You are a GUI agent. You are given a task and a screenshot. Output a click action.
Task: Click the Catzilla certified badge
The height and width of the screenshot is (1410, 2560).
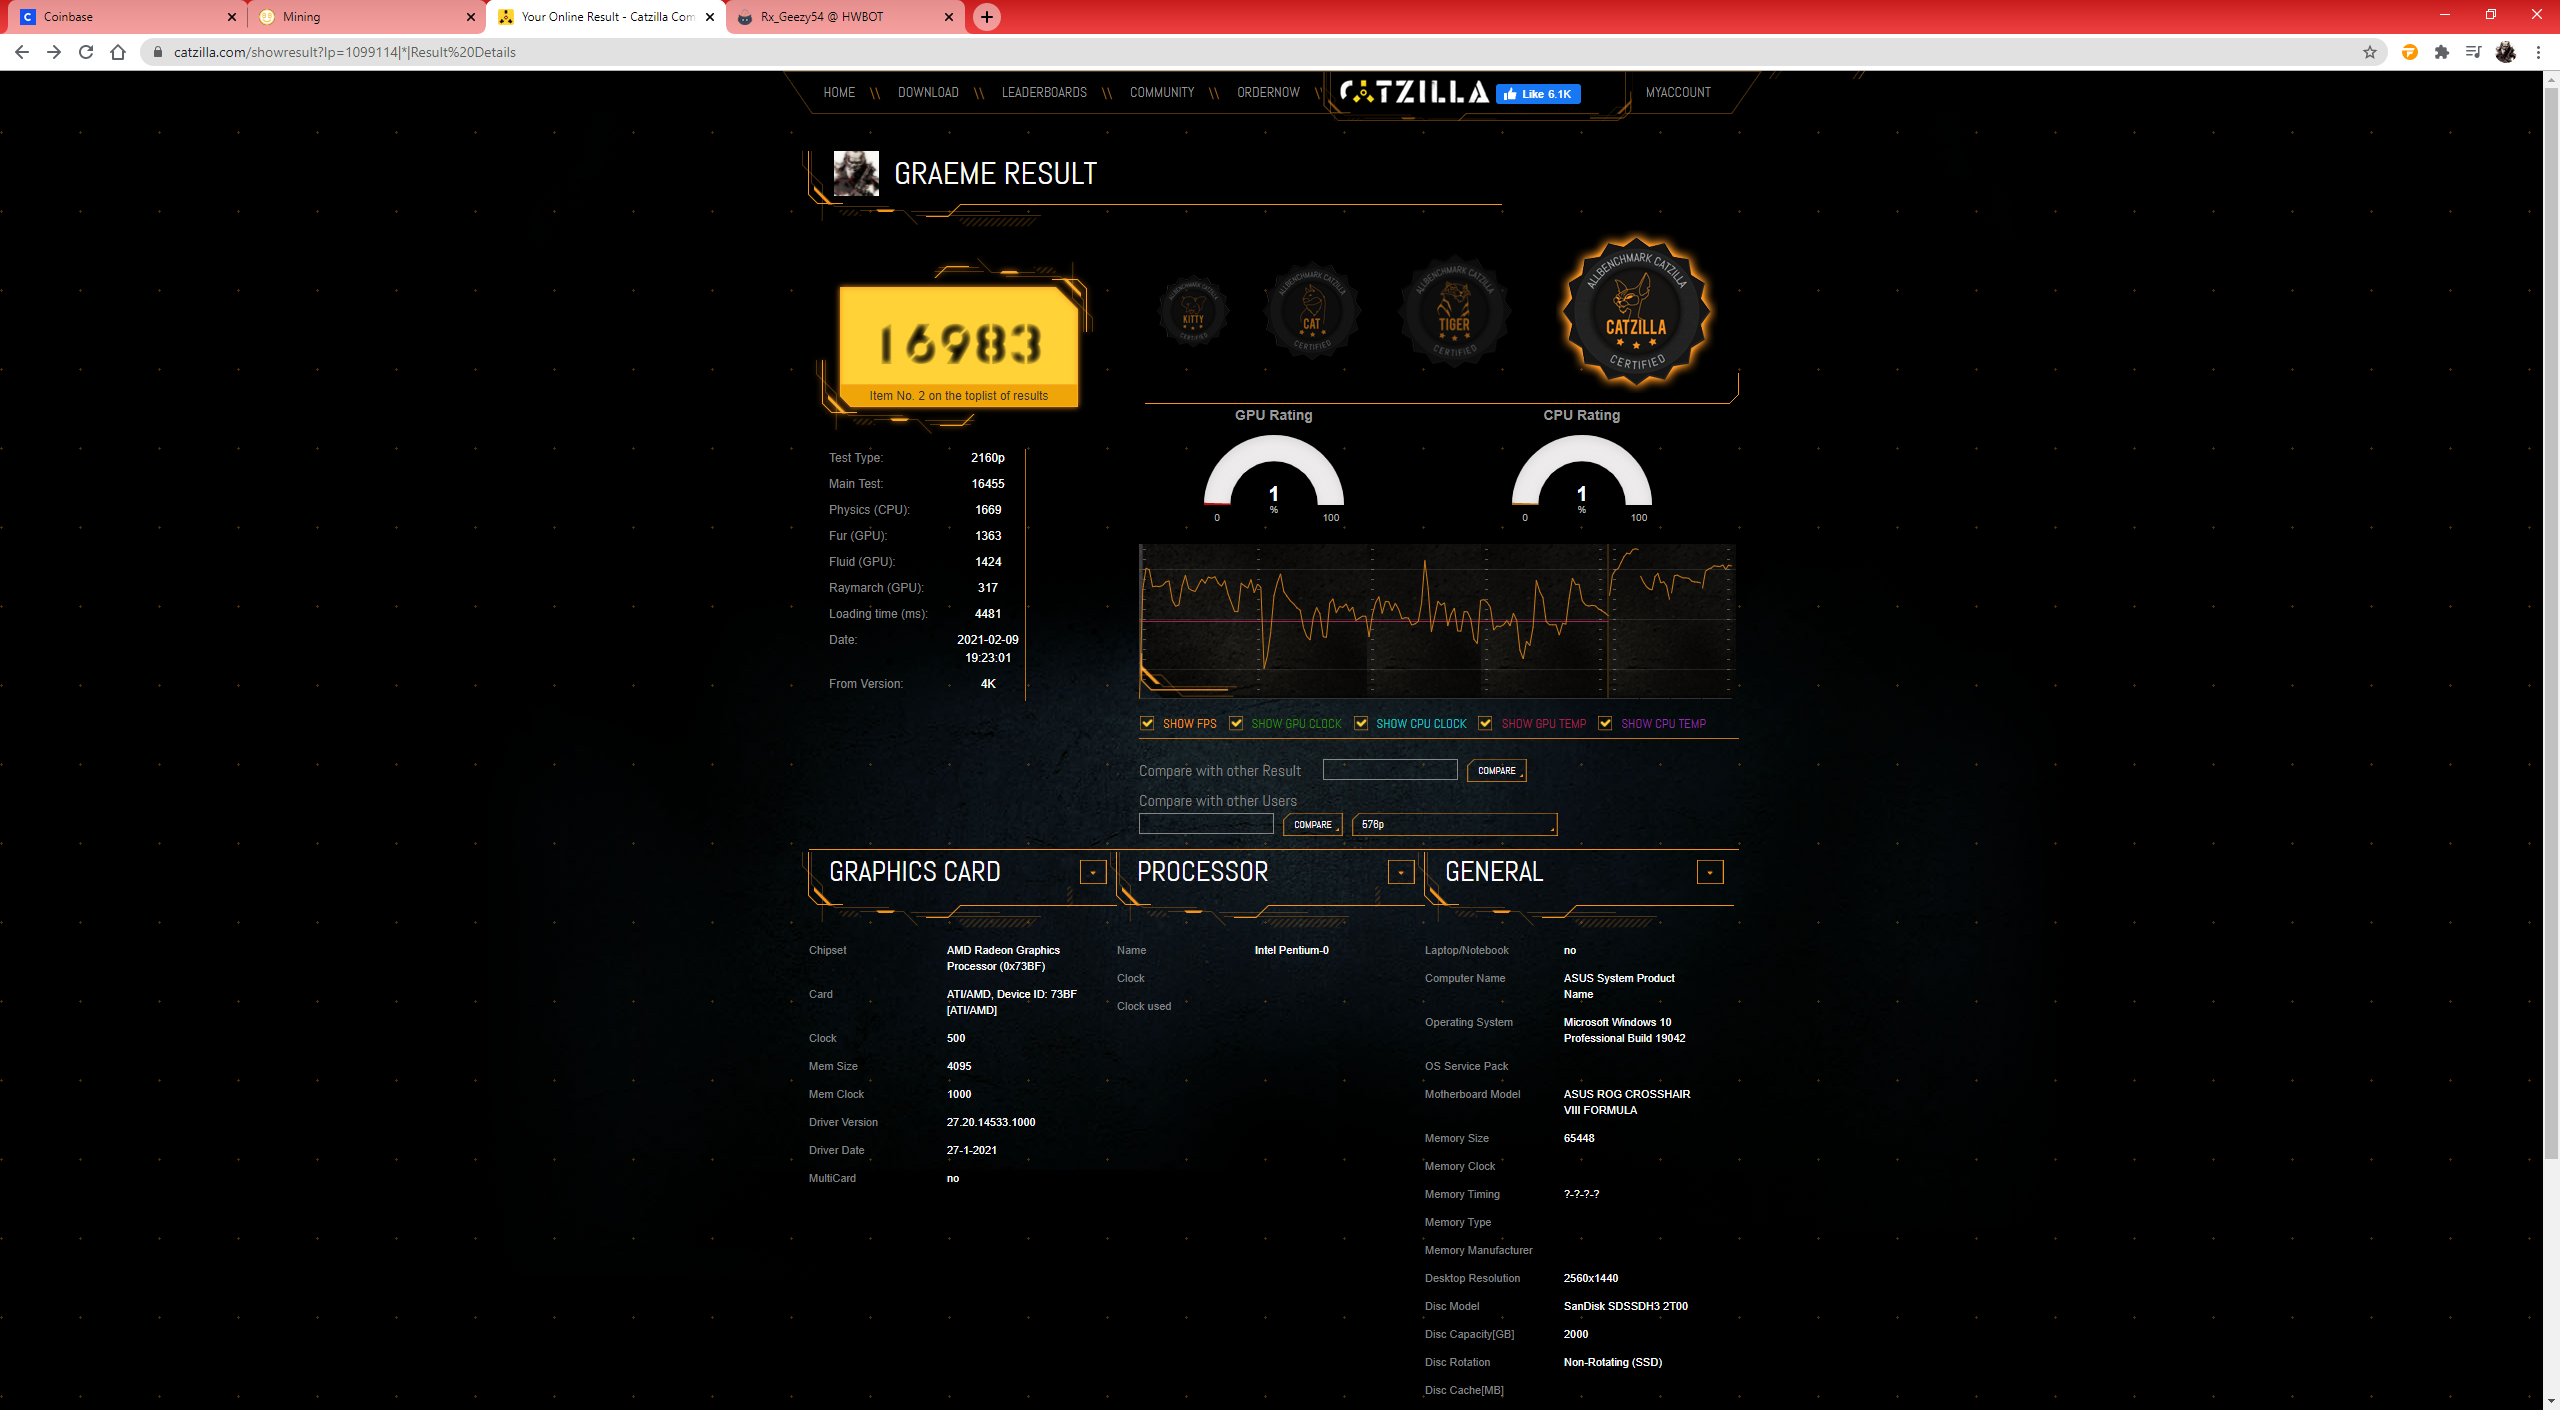click(1636, 312)
